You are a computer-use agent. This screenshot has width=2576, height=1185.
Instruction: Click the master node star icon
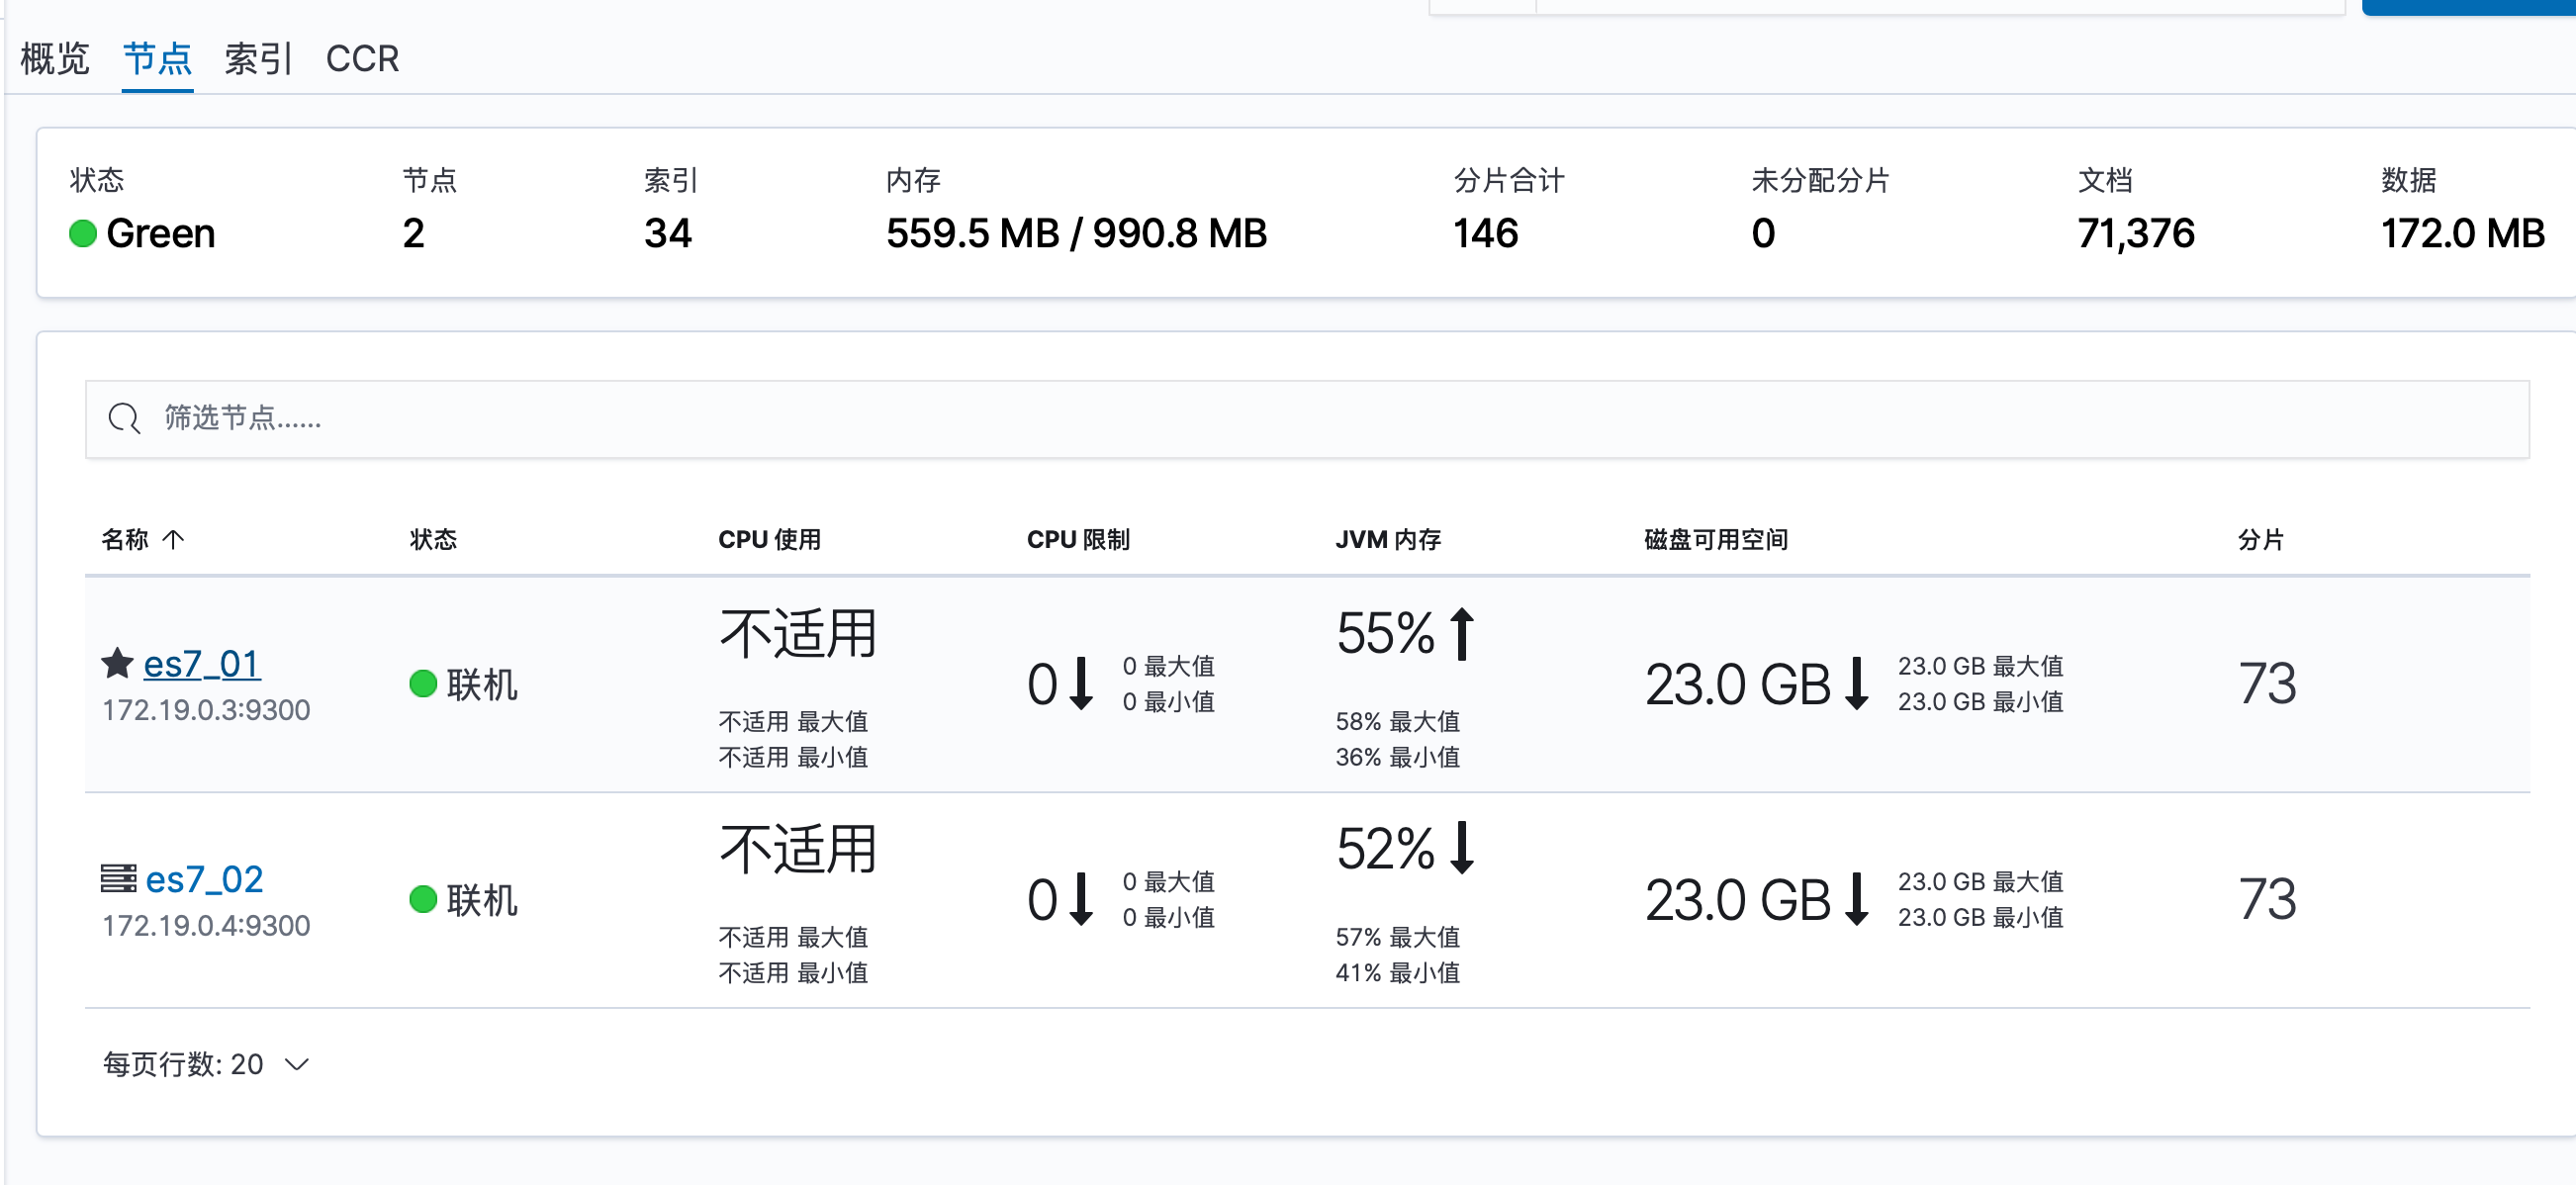[117, 662]
